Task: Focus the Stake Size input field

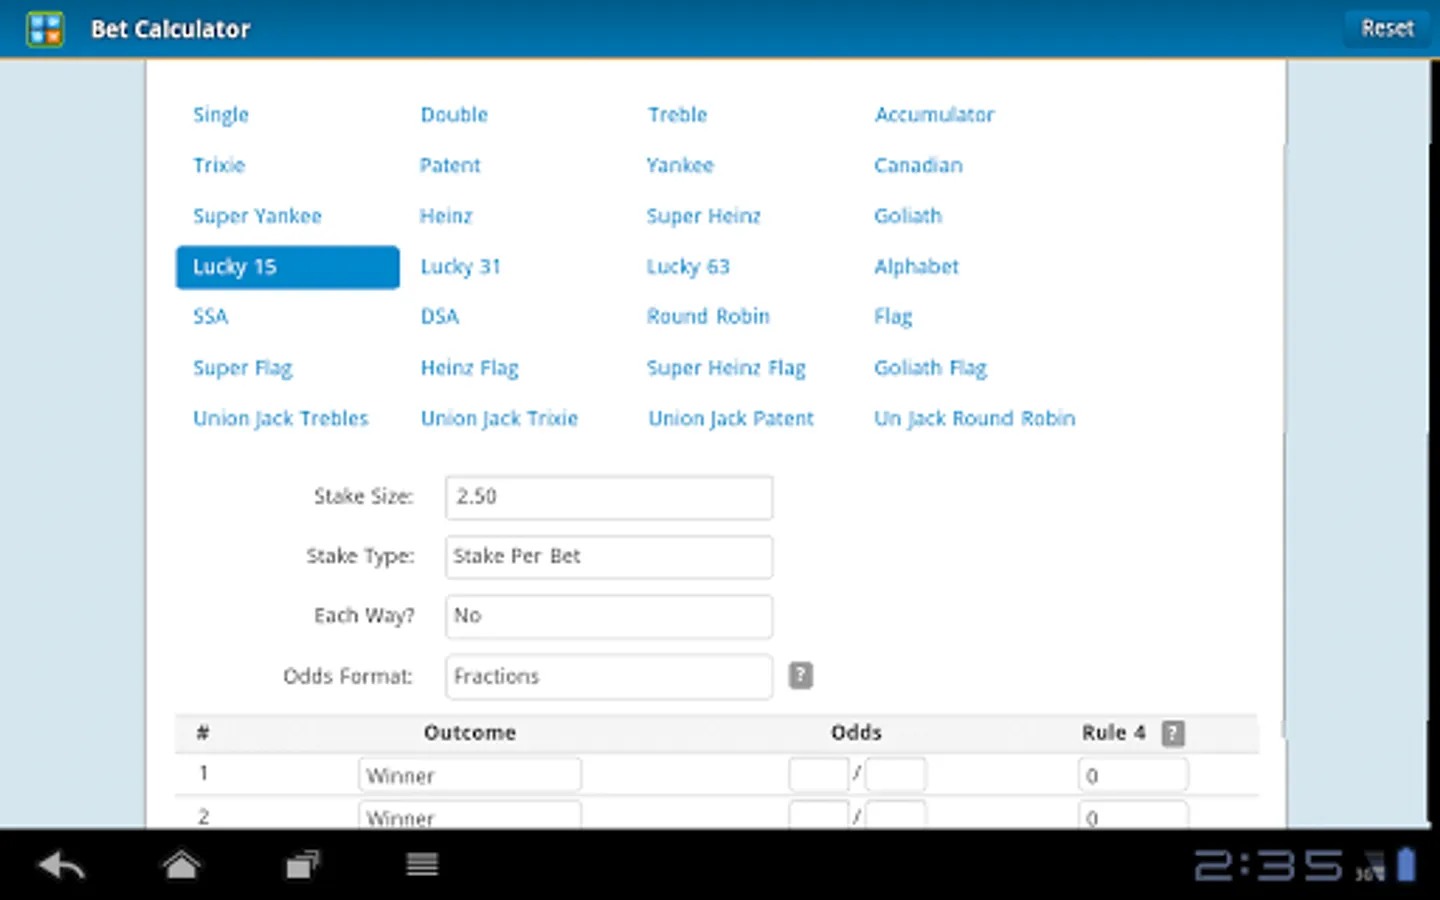Action: (x=609, y=497)
